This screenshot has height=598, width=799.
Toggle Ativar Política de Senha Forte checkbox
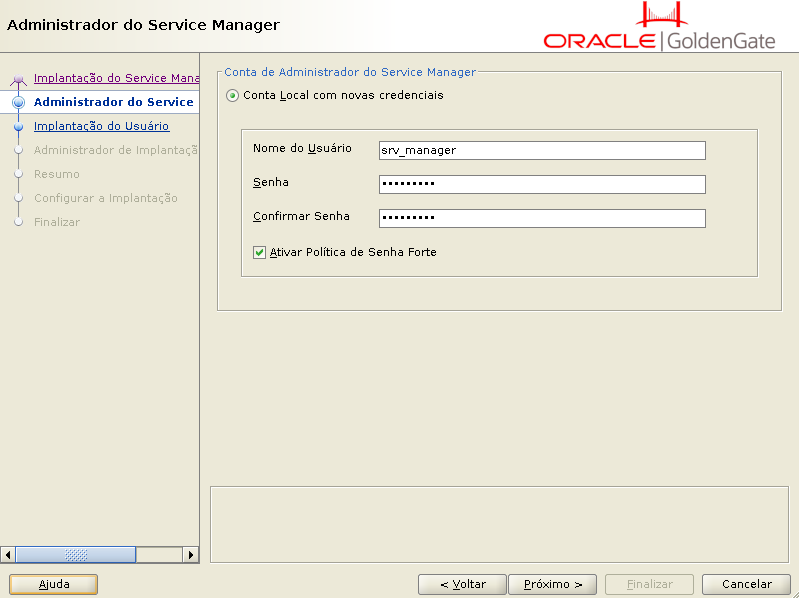click(259, 252)
